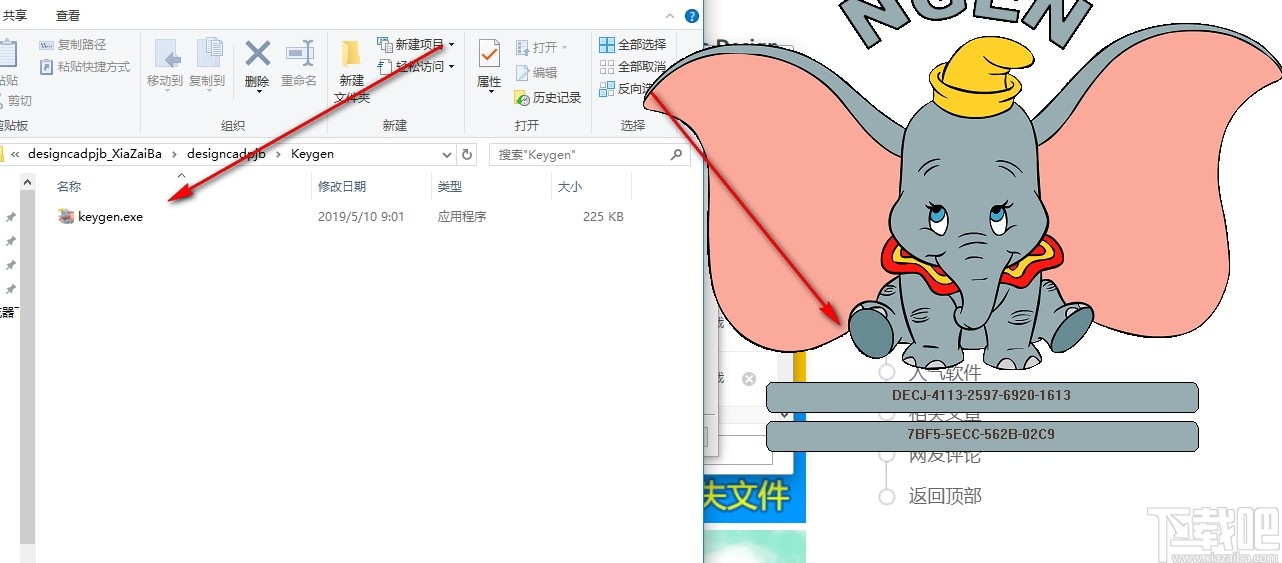Viewport: 1282px width, 563px height.
Task: Click the 剪切 scissors command
Action: coord(16,101)
